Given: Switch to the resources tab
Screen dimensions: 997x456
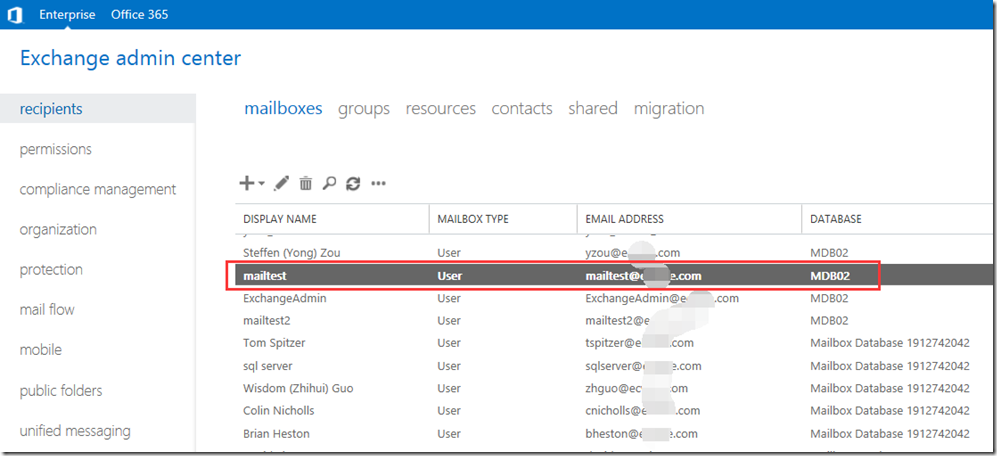Looking at the screenshot, I should 441,109.
